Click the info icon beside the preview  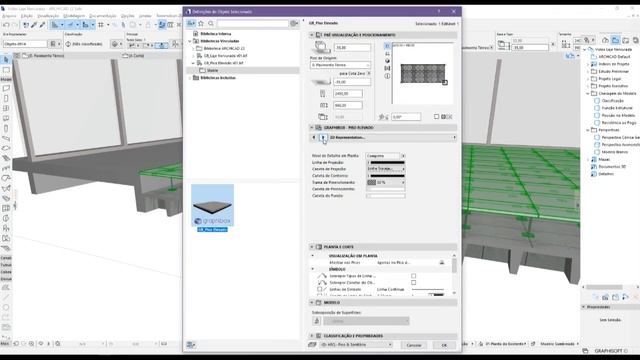point(387,76)
